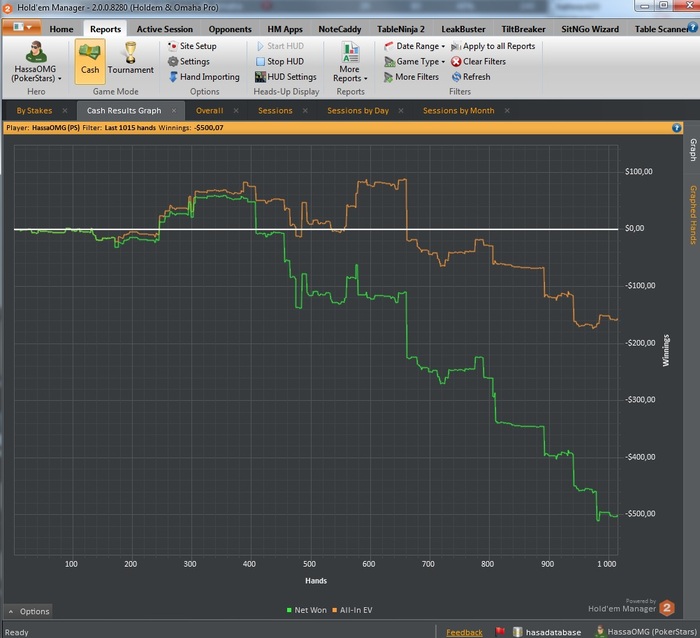700x638 pixels.
Task: Open the Home ribbon tab
Action: [61, 29]
